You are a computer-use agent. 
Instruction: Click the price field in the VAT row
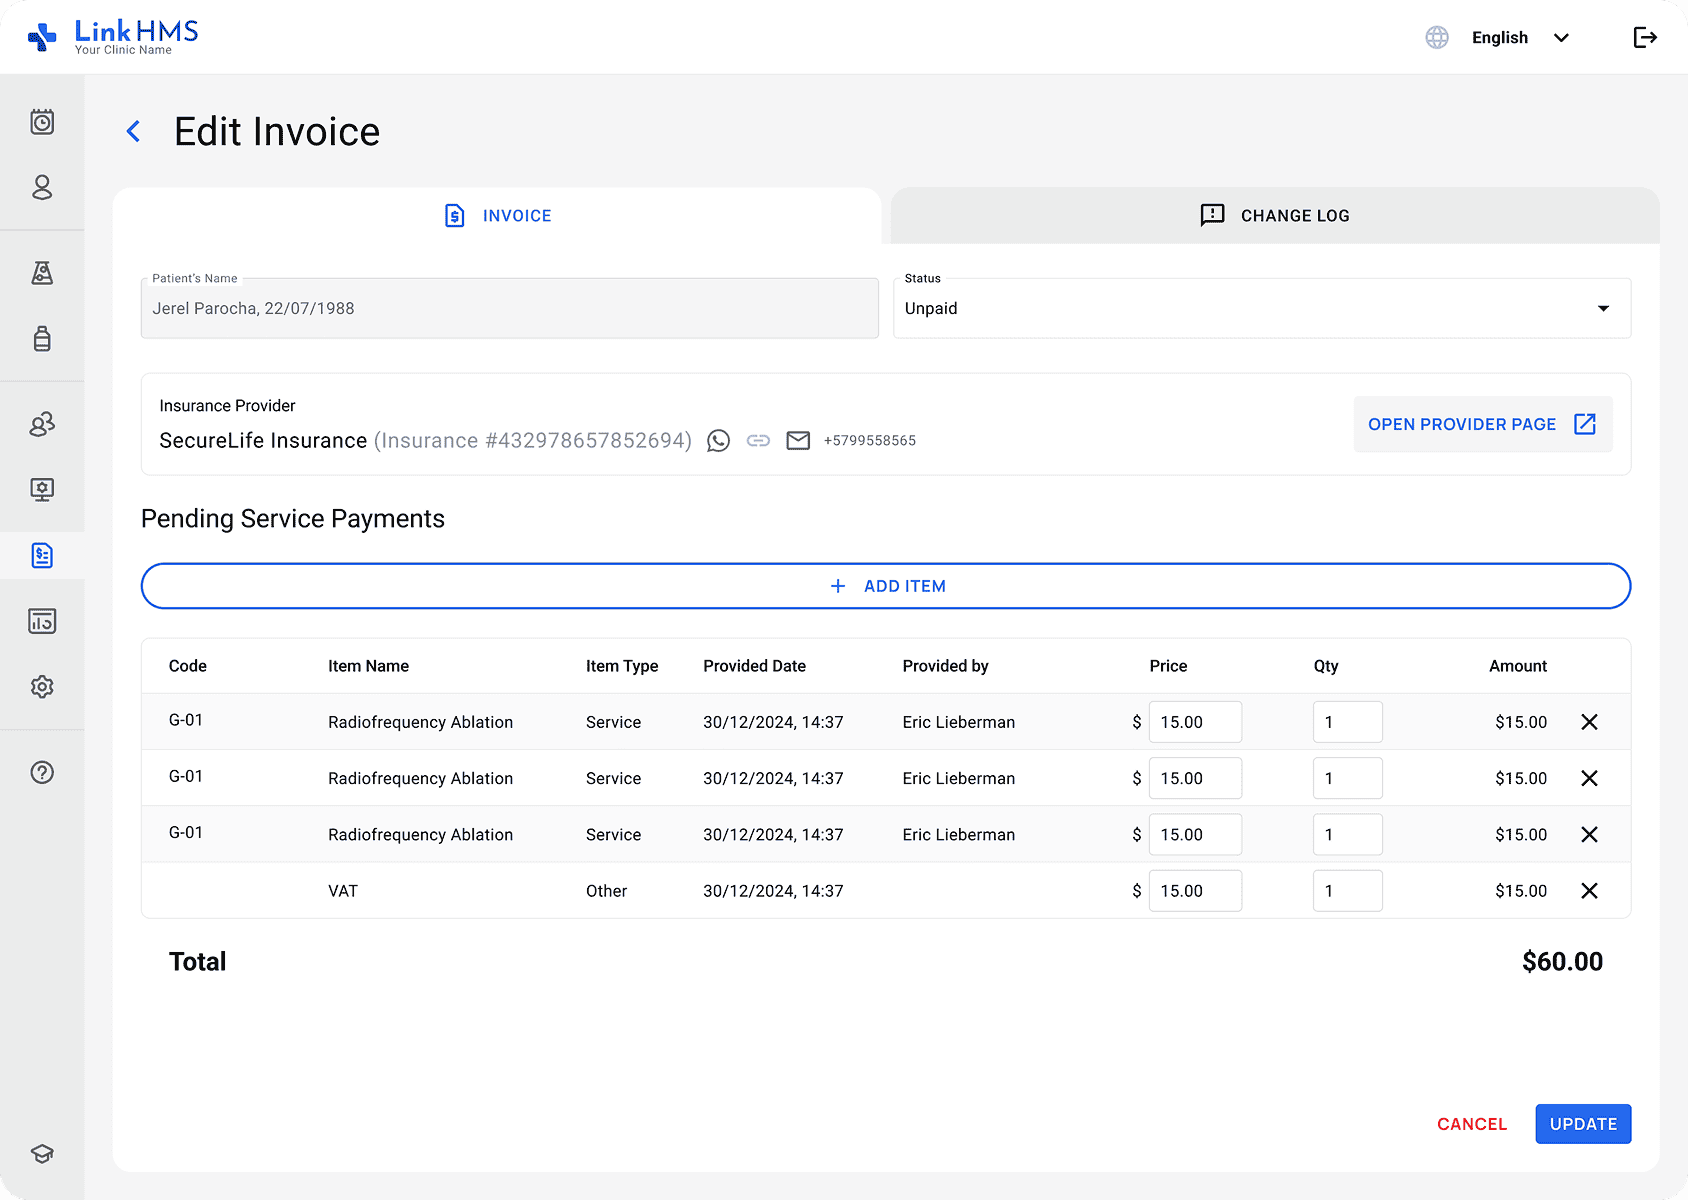(x=1194, y=891)
